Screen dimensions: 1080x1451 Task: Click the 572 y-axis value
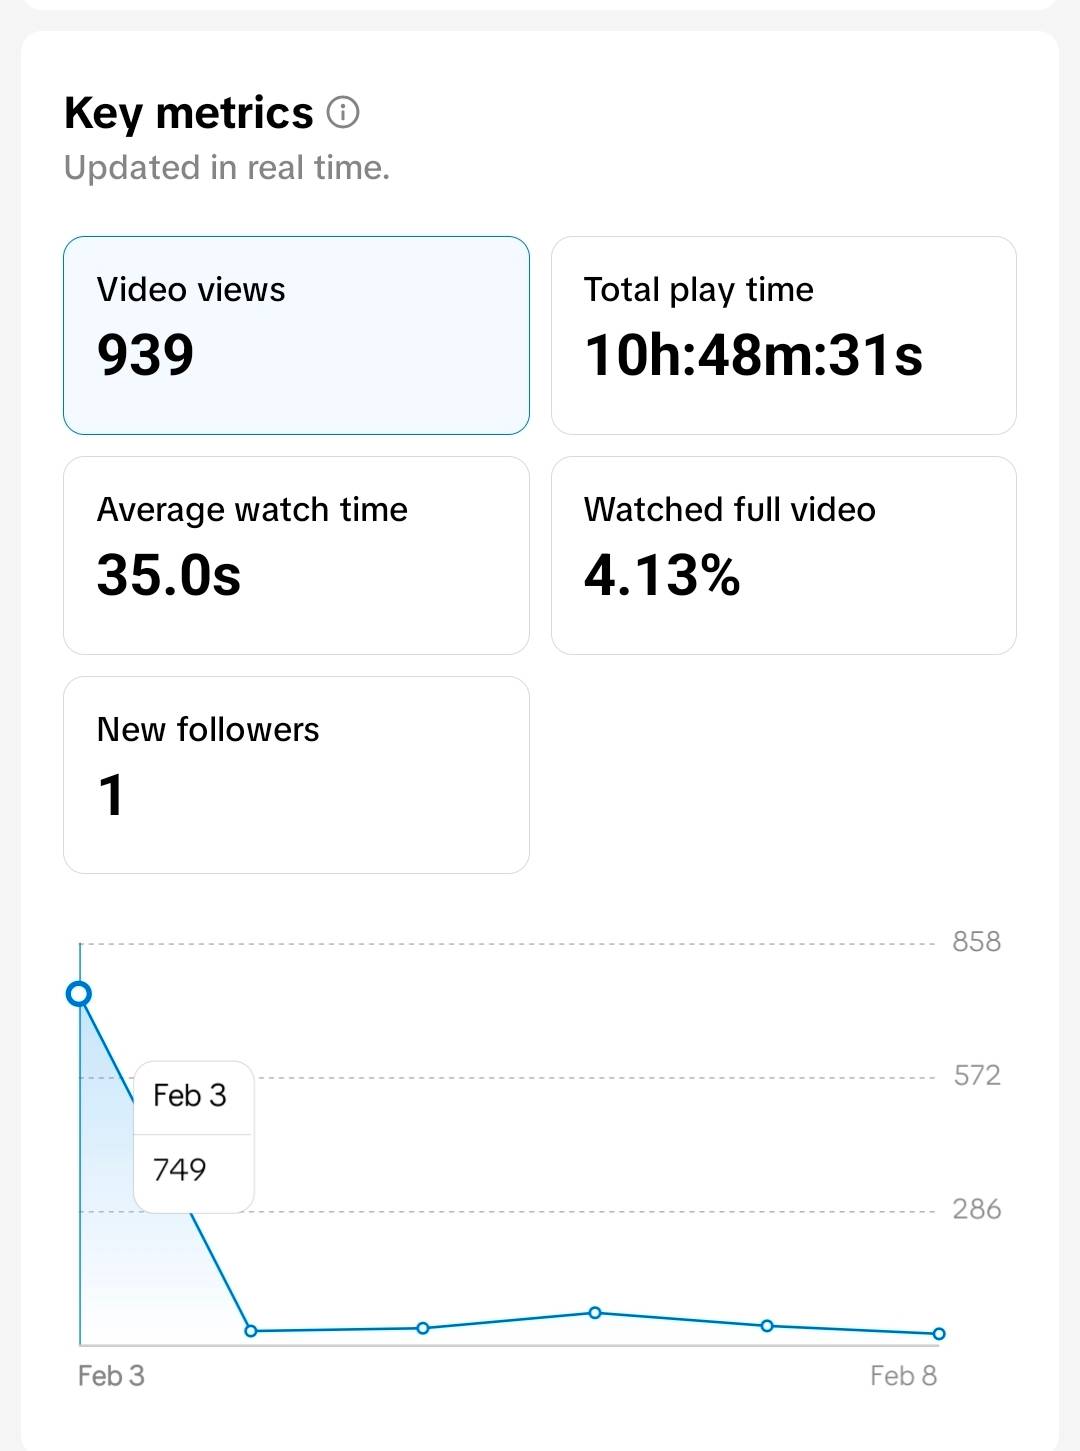pyautogui.click(x=976, y=1076)
